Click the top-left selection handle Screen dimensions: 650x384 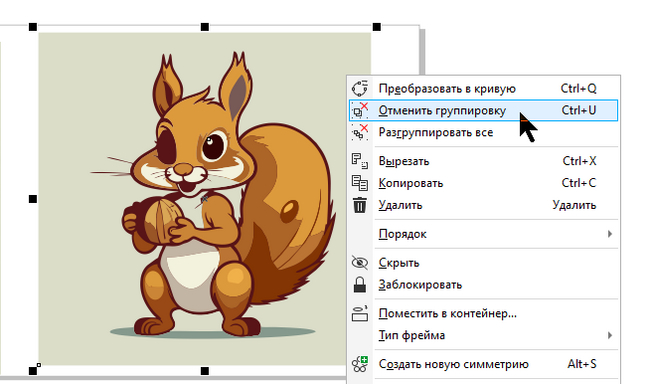click(x=33, y=27)
